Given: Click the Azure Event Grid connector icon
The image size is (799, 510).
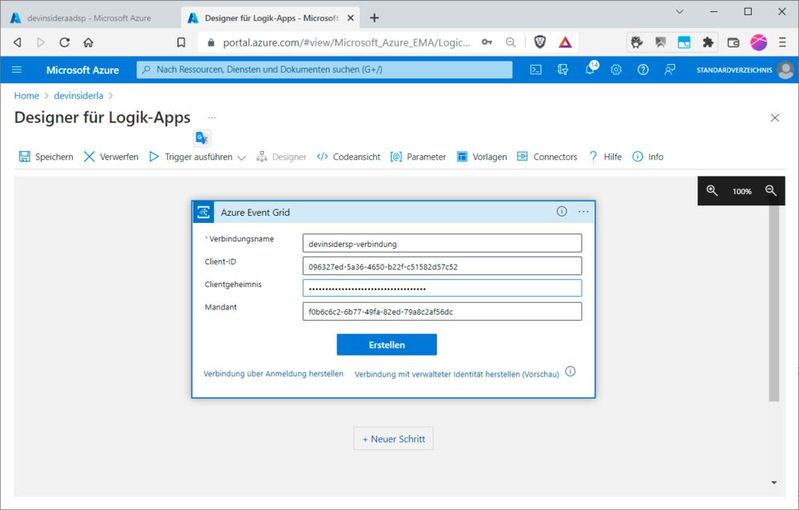Looking at the screenshot, I should point(203,212).
